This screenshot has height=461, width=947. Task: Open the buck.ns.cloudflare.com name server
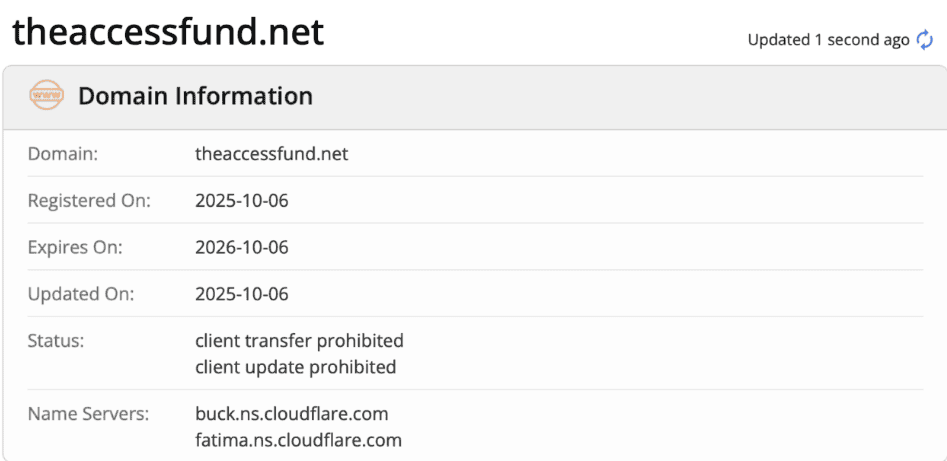pyautogui.click(x=291, y=413)
